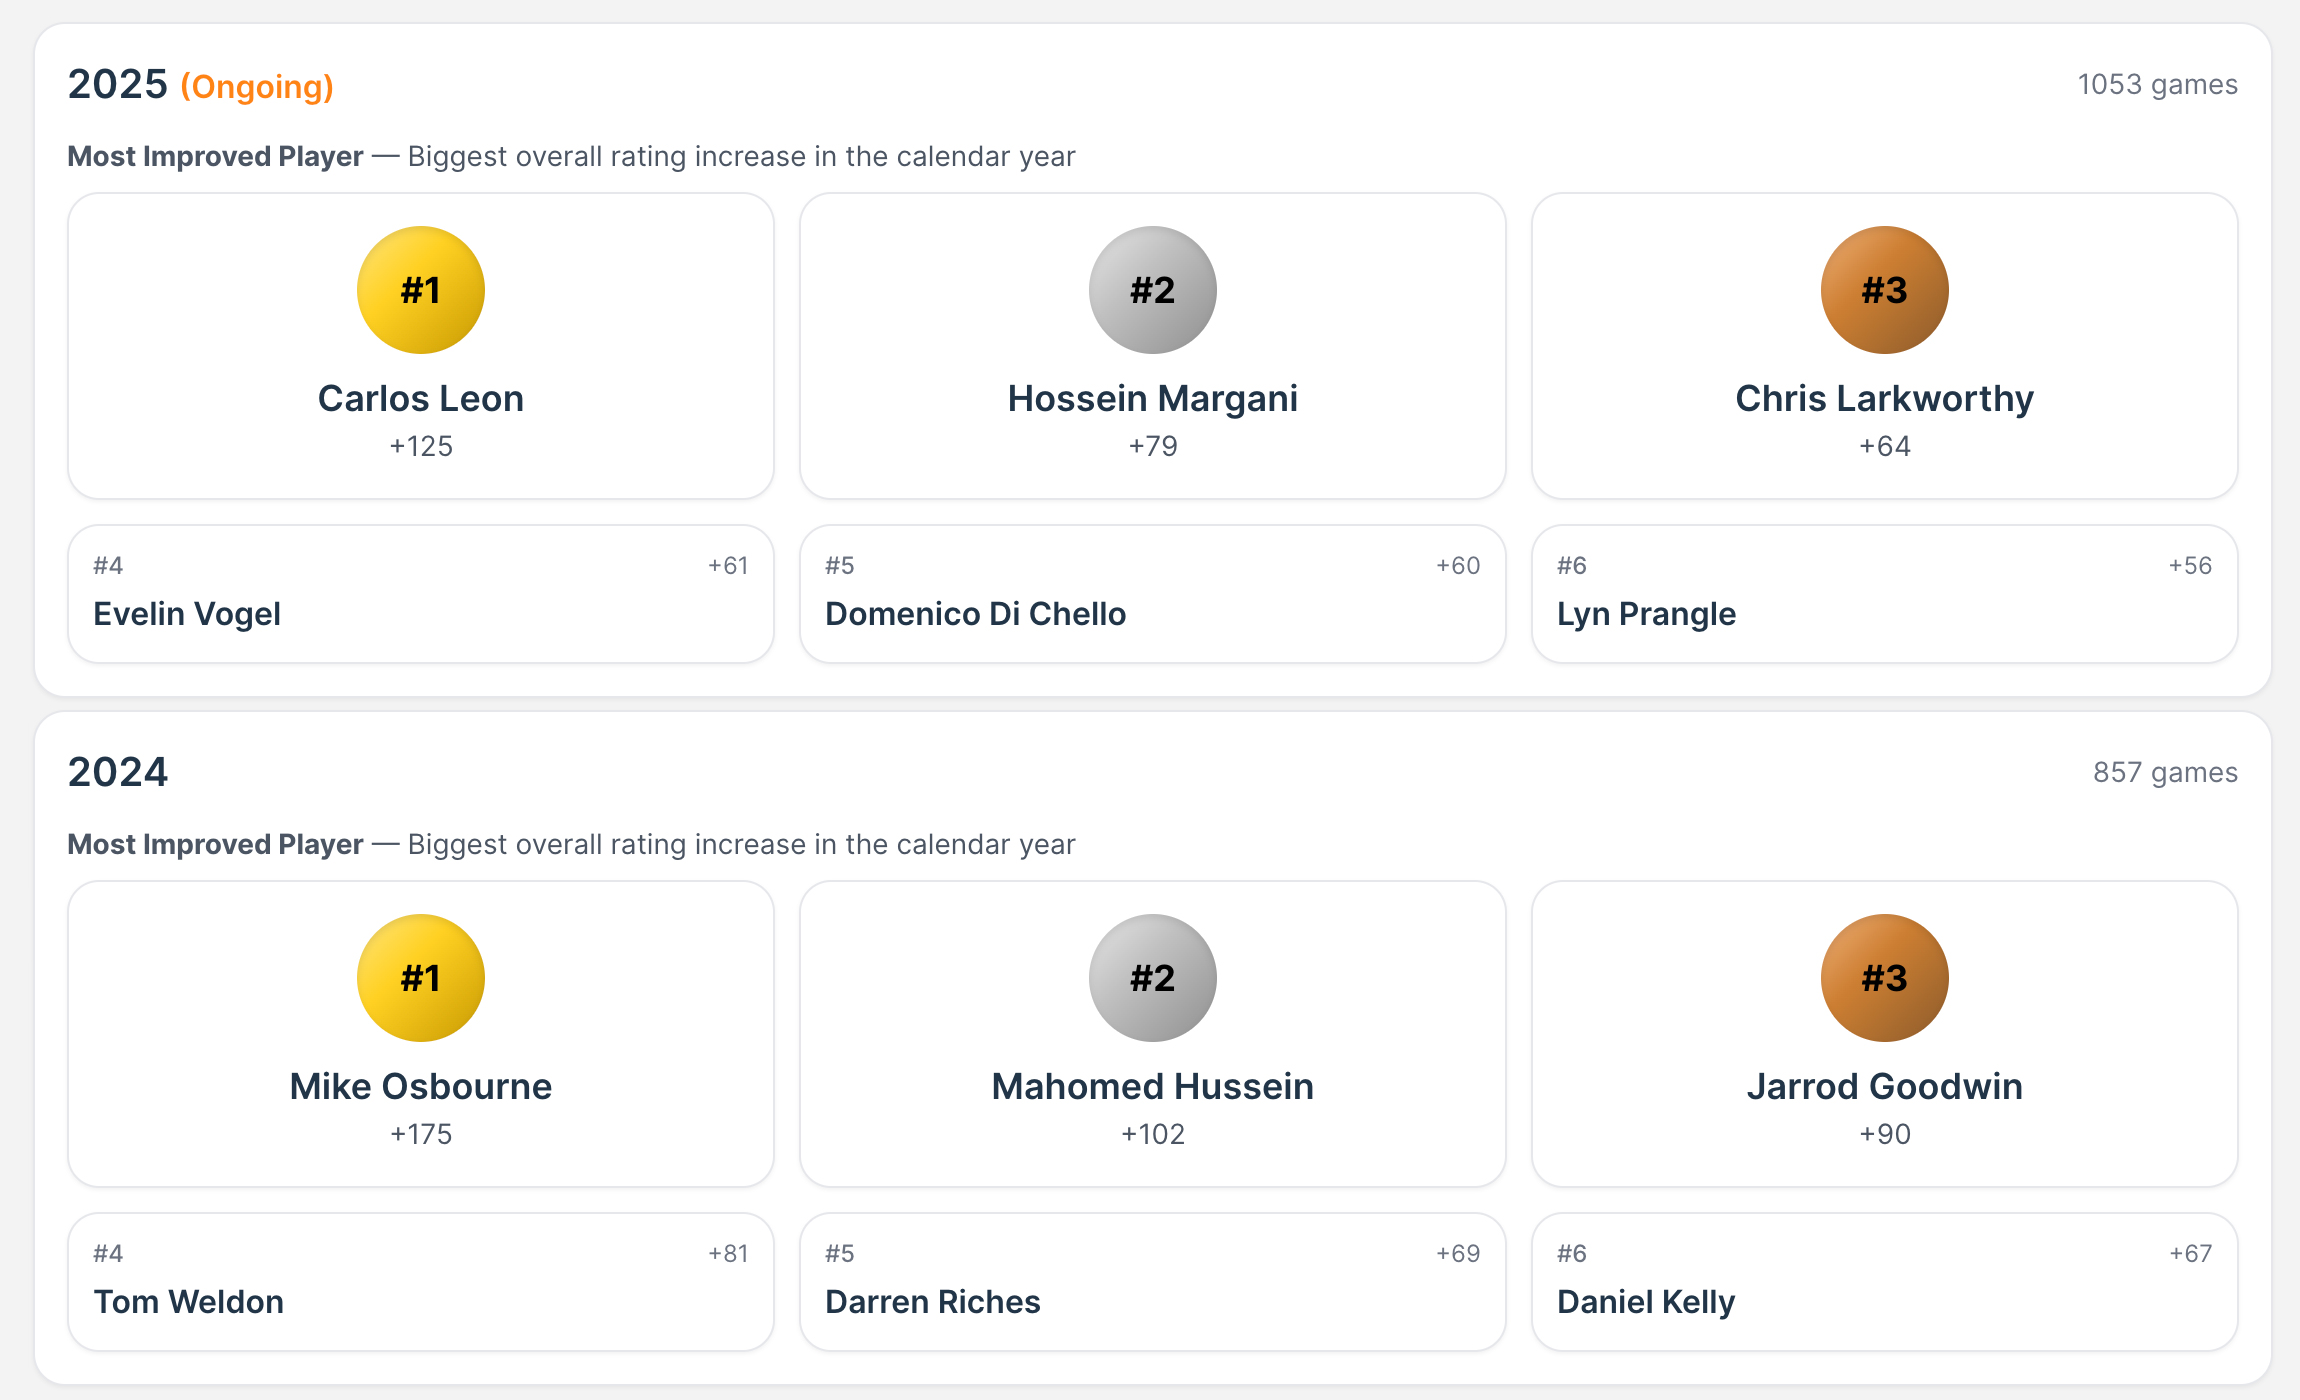Click the 2024 bronze #3 medal badge

[1885, 978]
